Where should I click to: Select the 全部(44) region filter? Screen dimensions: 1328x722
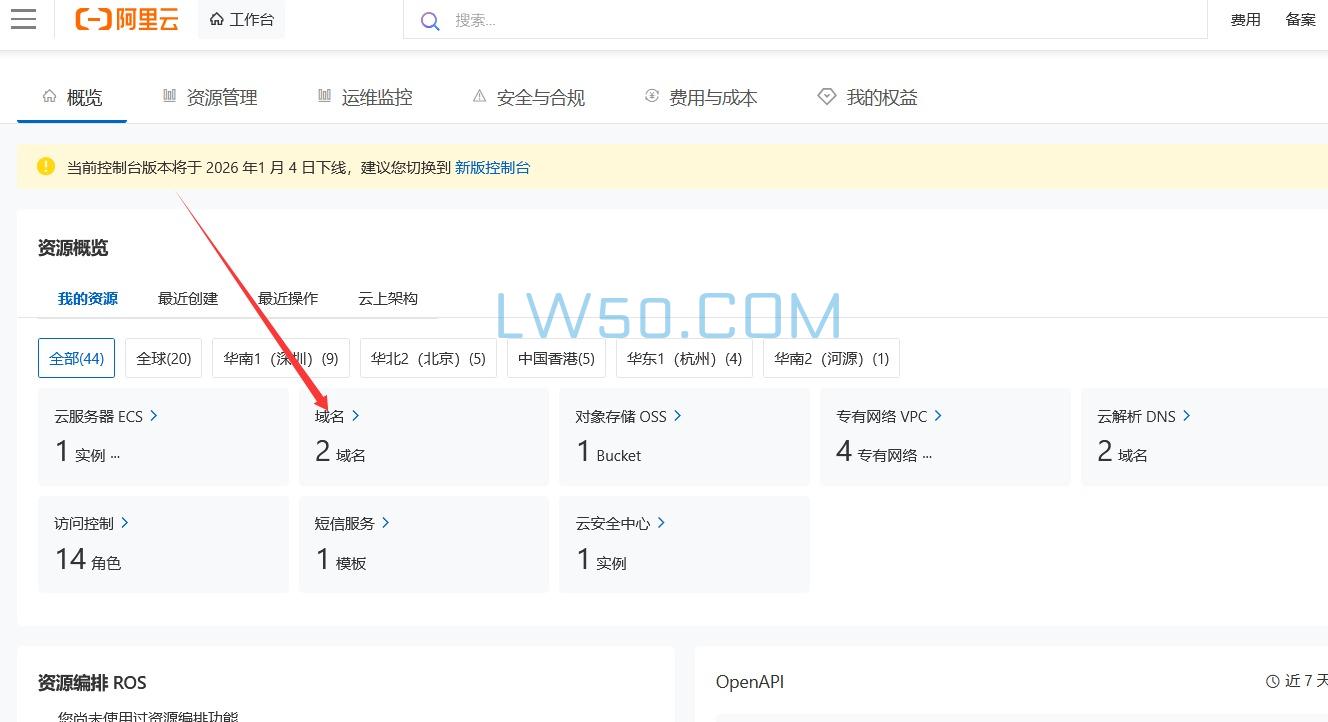(x=76, y=357)
